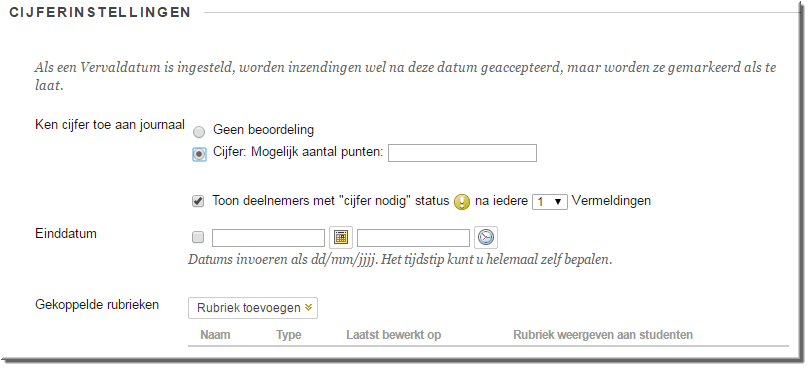Click the Einddatum time text field
The image size is (809, 368).
413,238
